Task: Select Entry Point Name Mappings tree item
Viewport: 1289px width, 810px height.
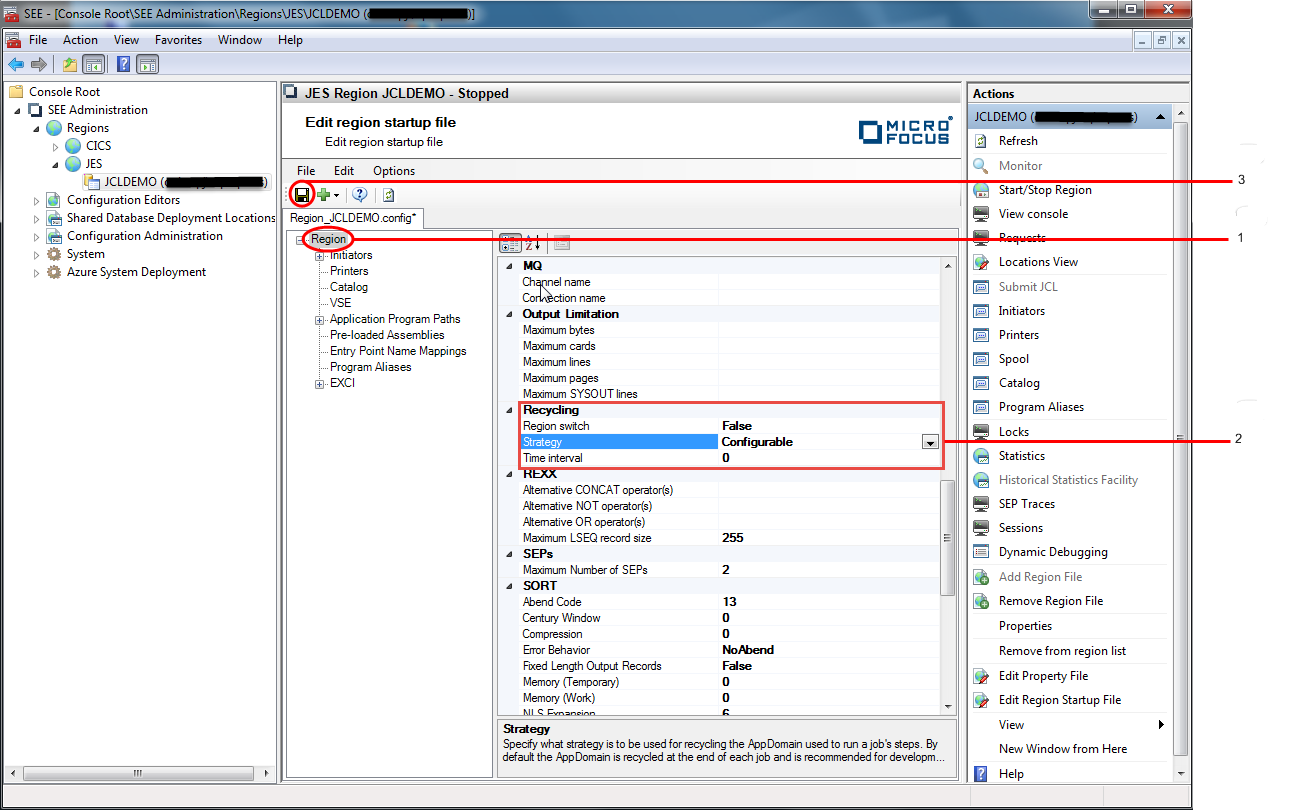Action: [x=398, y=351]
